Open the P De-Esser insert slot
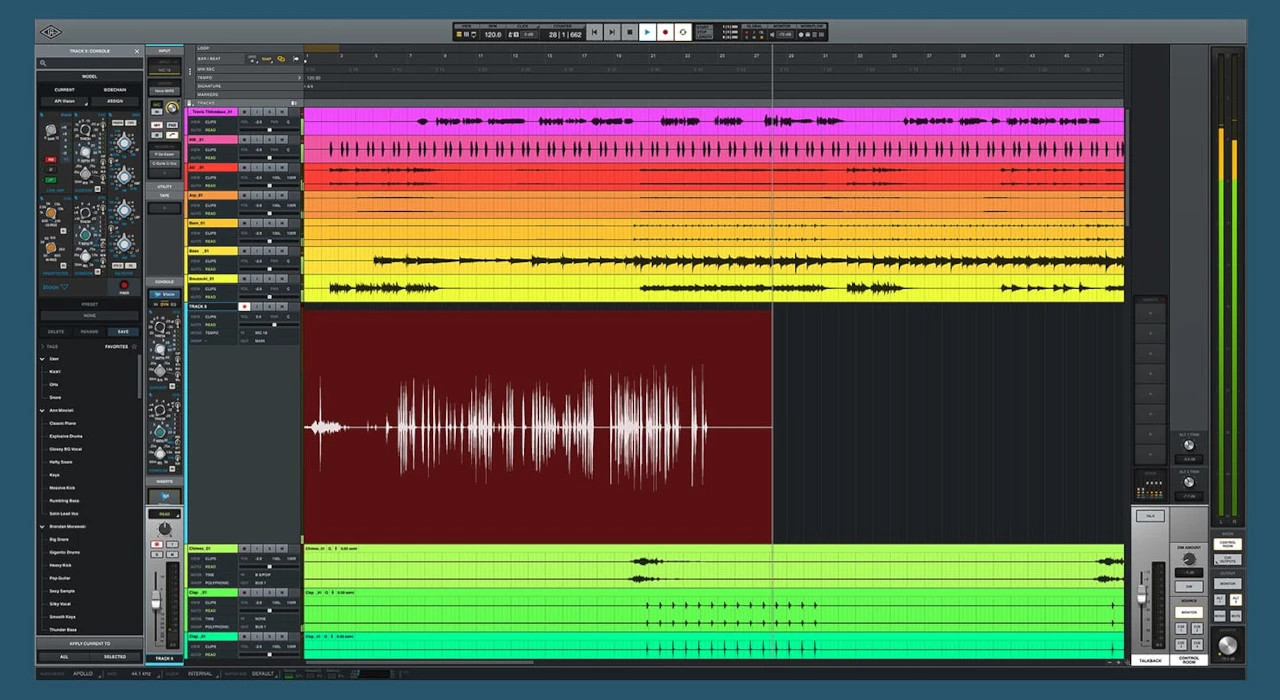Screen dimensions: 1280x700 (165, 154)
